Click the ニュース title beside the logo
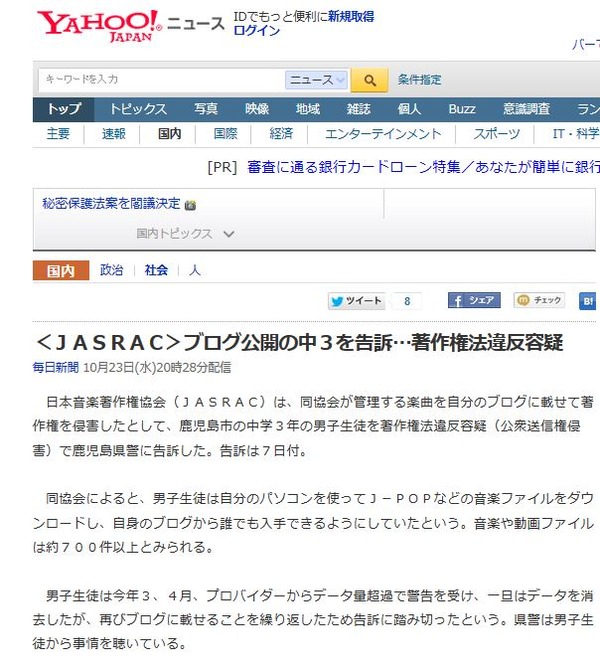600x670 pixels. [x=196, y=24]
